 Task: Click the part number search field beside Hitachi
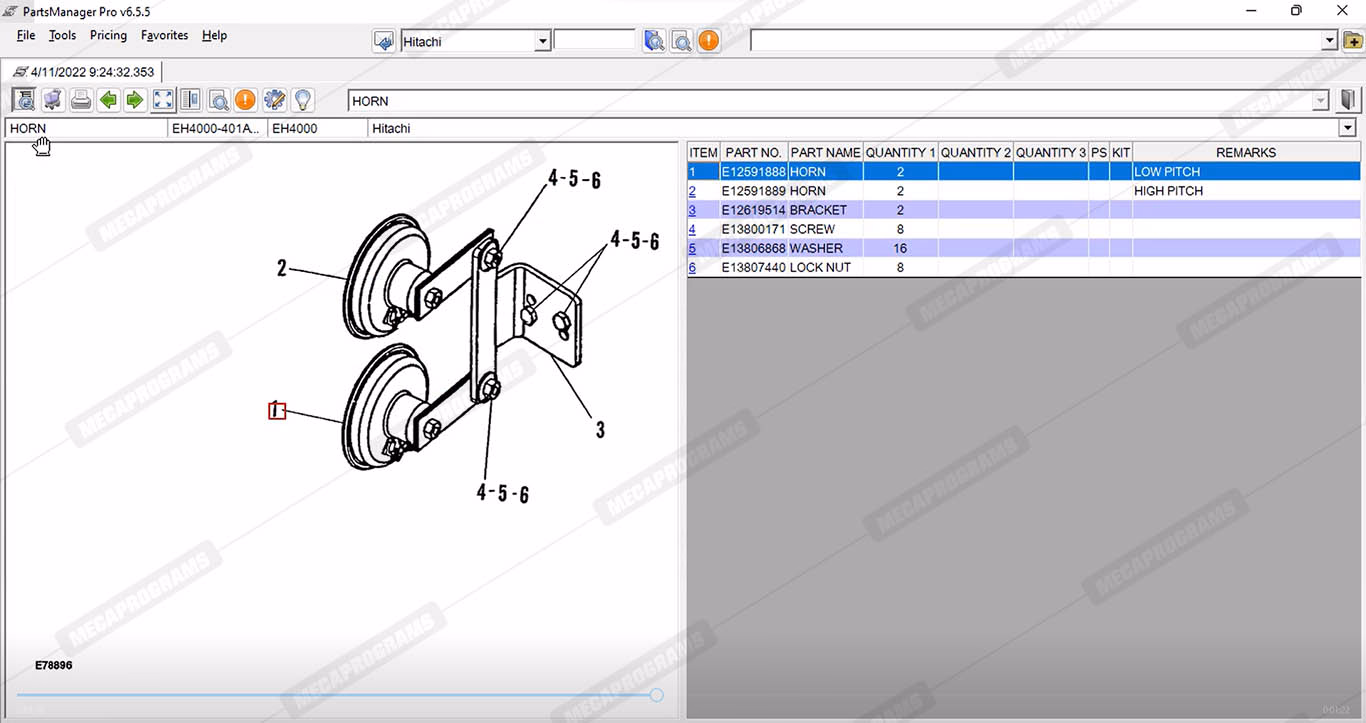coord(594,41)
